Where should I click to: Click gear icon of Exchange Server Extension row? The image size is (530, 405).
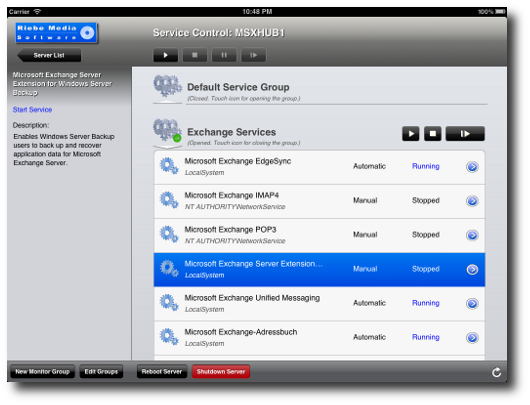169,269
